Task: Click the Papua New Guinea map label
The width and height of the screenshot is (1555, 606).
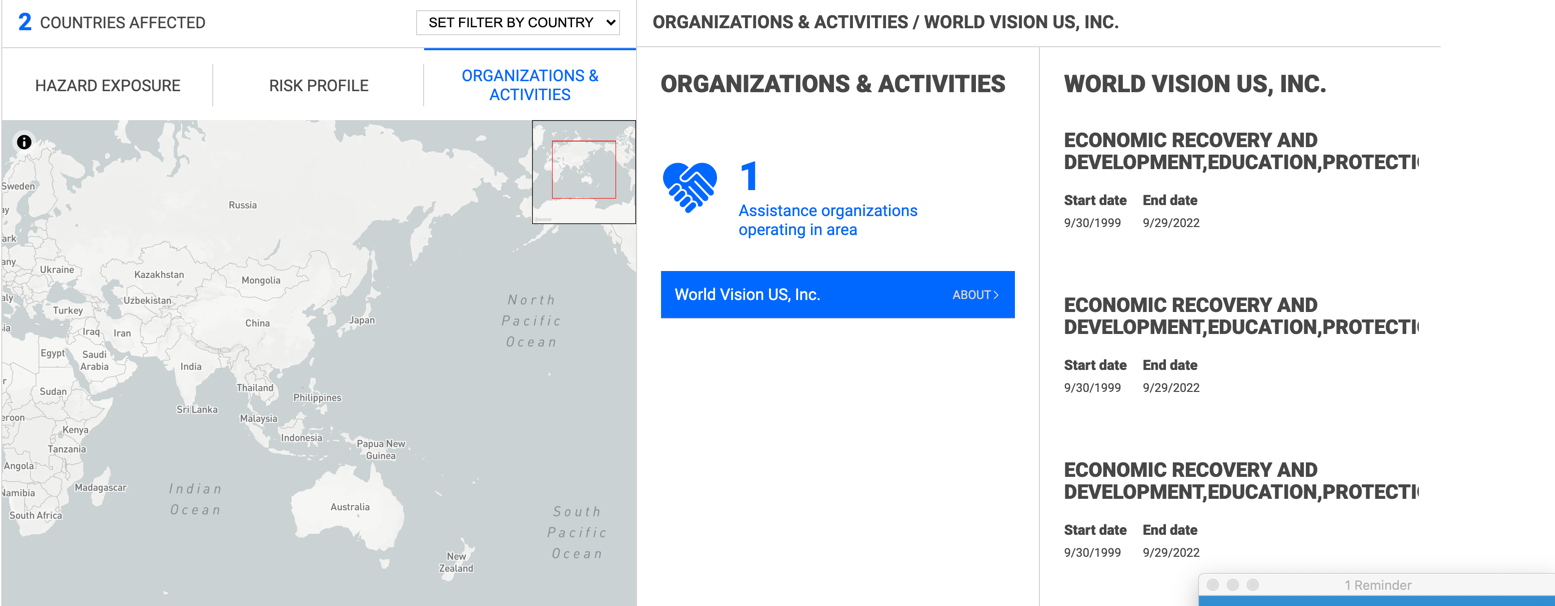Action: pos(381,449)
